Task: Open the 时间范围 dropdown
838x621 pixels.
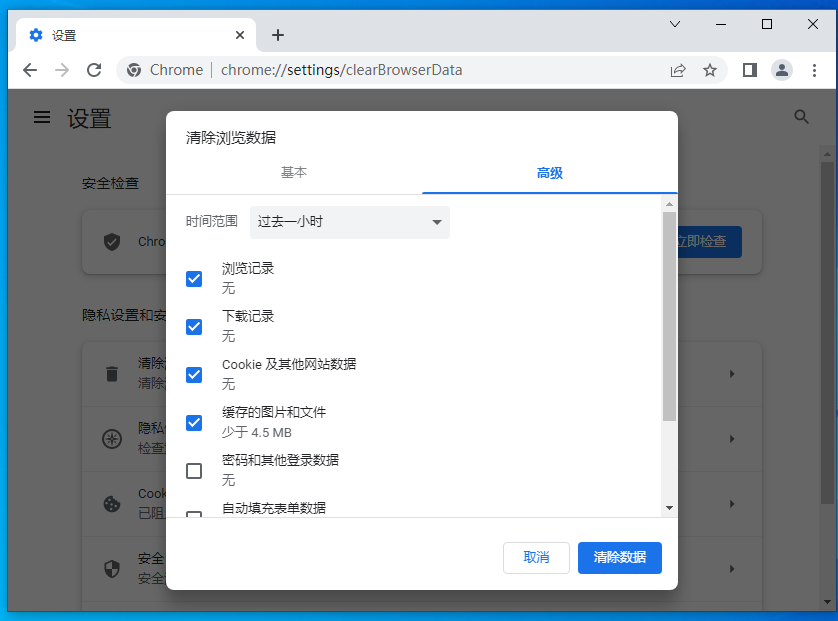Action: [350, 222]
